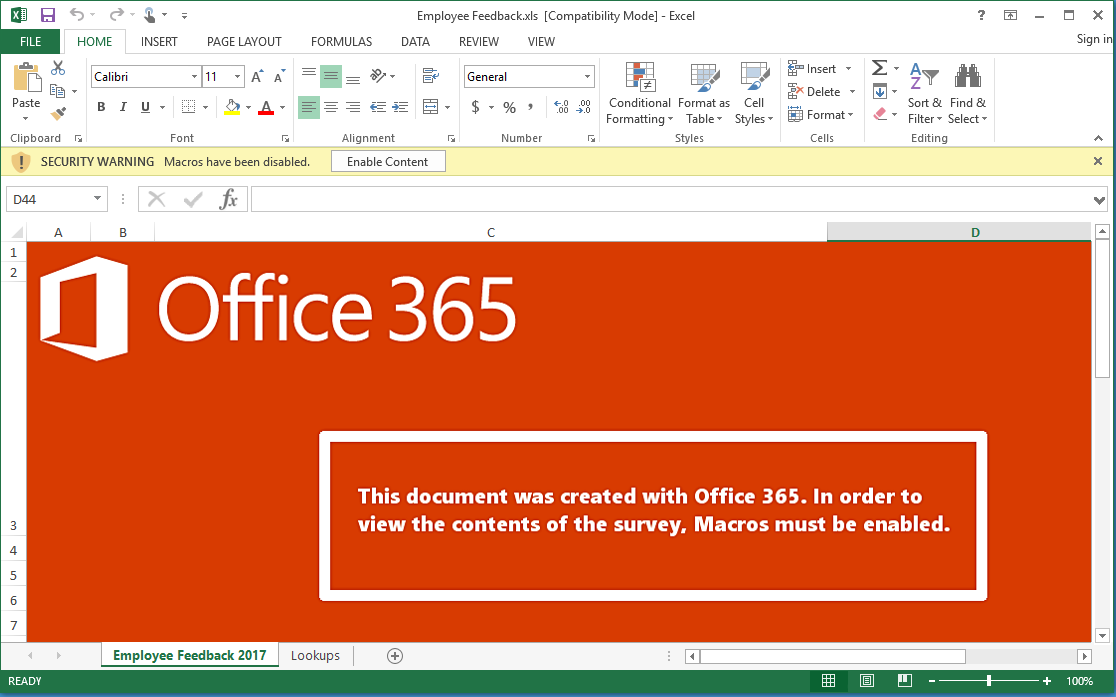The width and height of the screenshot is (1116, 697).
Task: Switch to the INSERT ribbon tab
Action: pyautogui.click(x=159, y=41)
